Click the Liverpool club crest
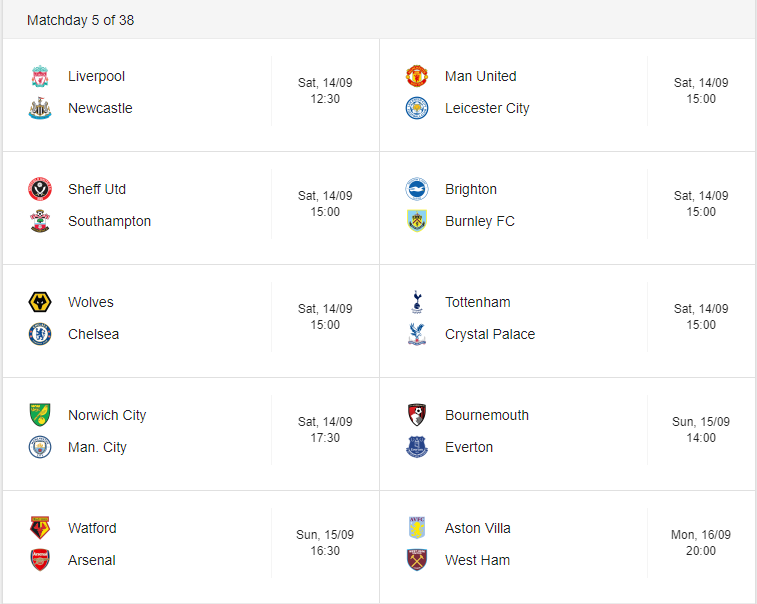 (40, 76)
